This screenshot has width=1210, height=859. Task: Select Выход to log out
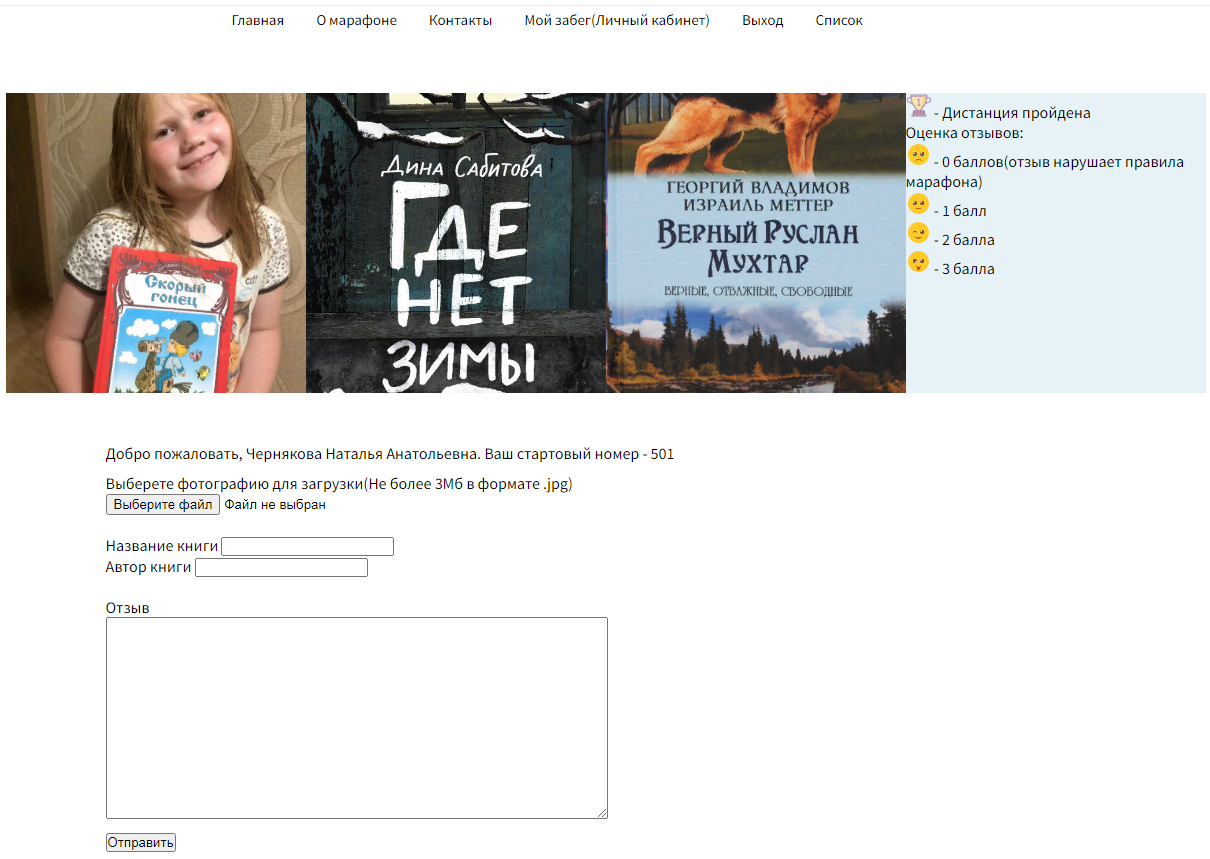click(763, 20)
